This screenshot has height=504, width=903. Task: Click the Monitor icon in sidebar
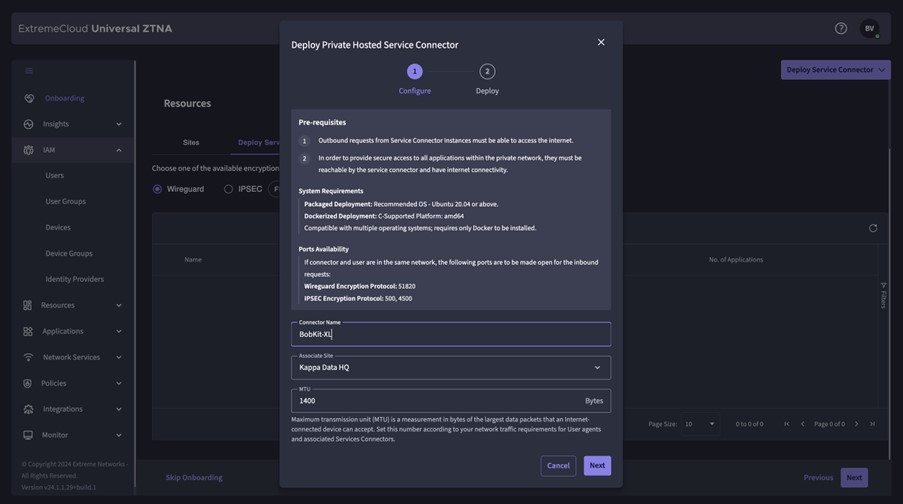[29, 435]
